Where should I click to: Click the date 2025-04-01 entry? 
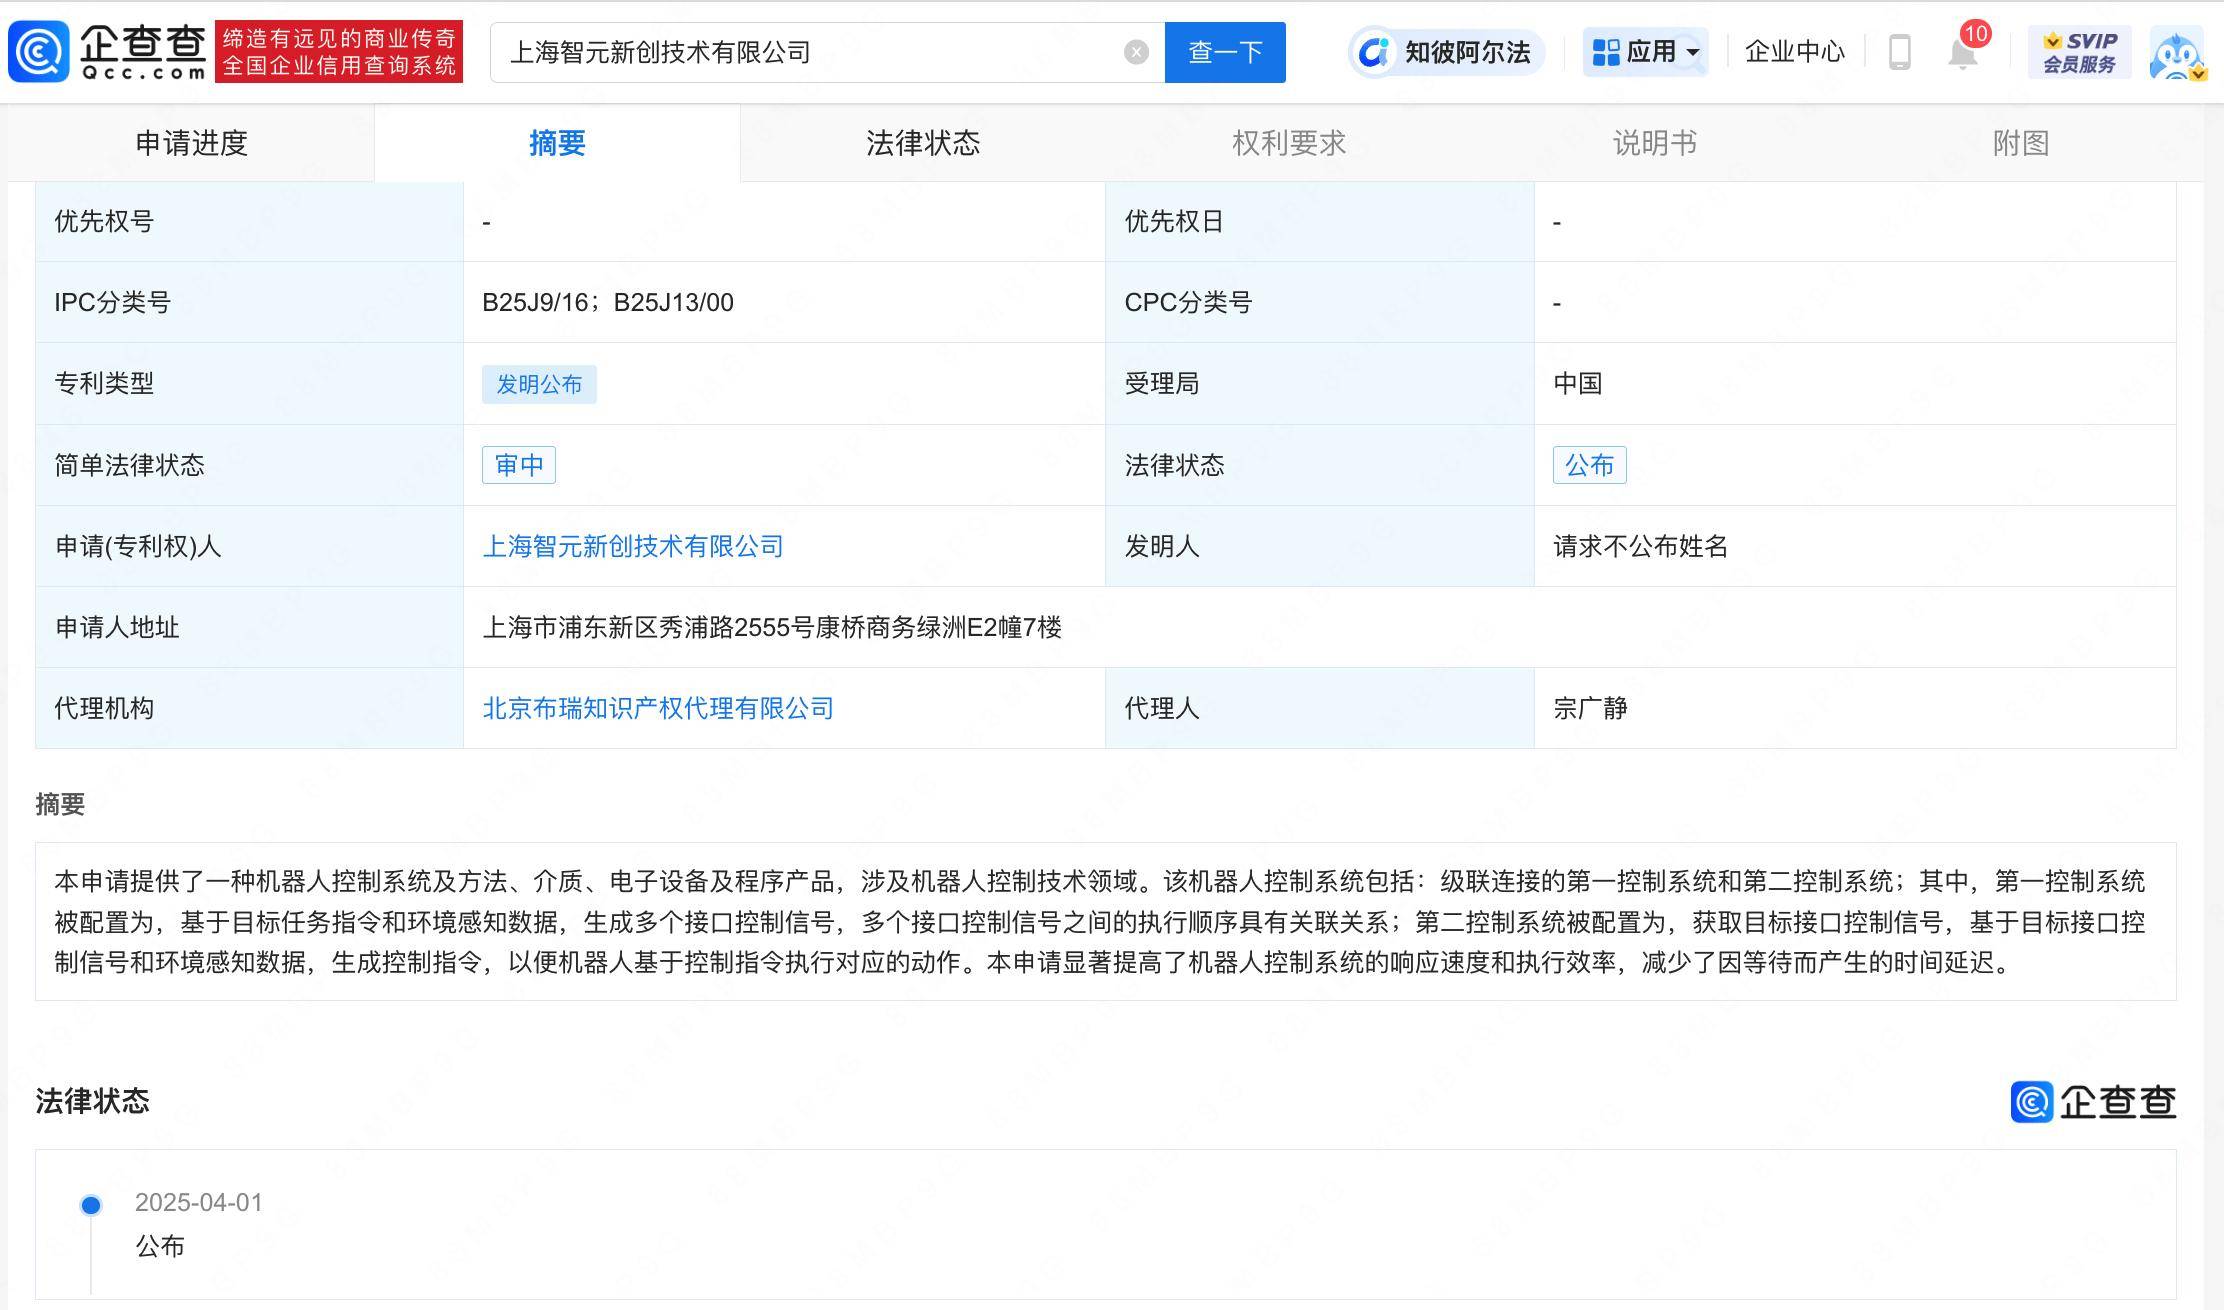point(199,1202)
